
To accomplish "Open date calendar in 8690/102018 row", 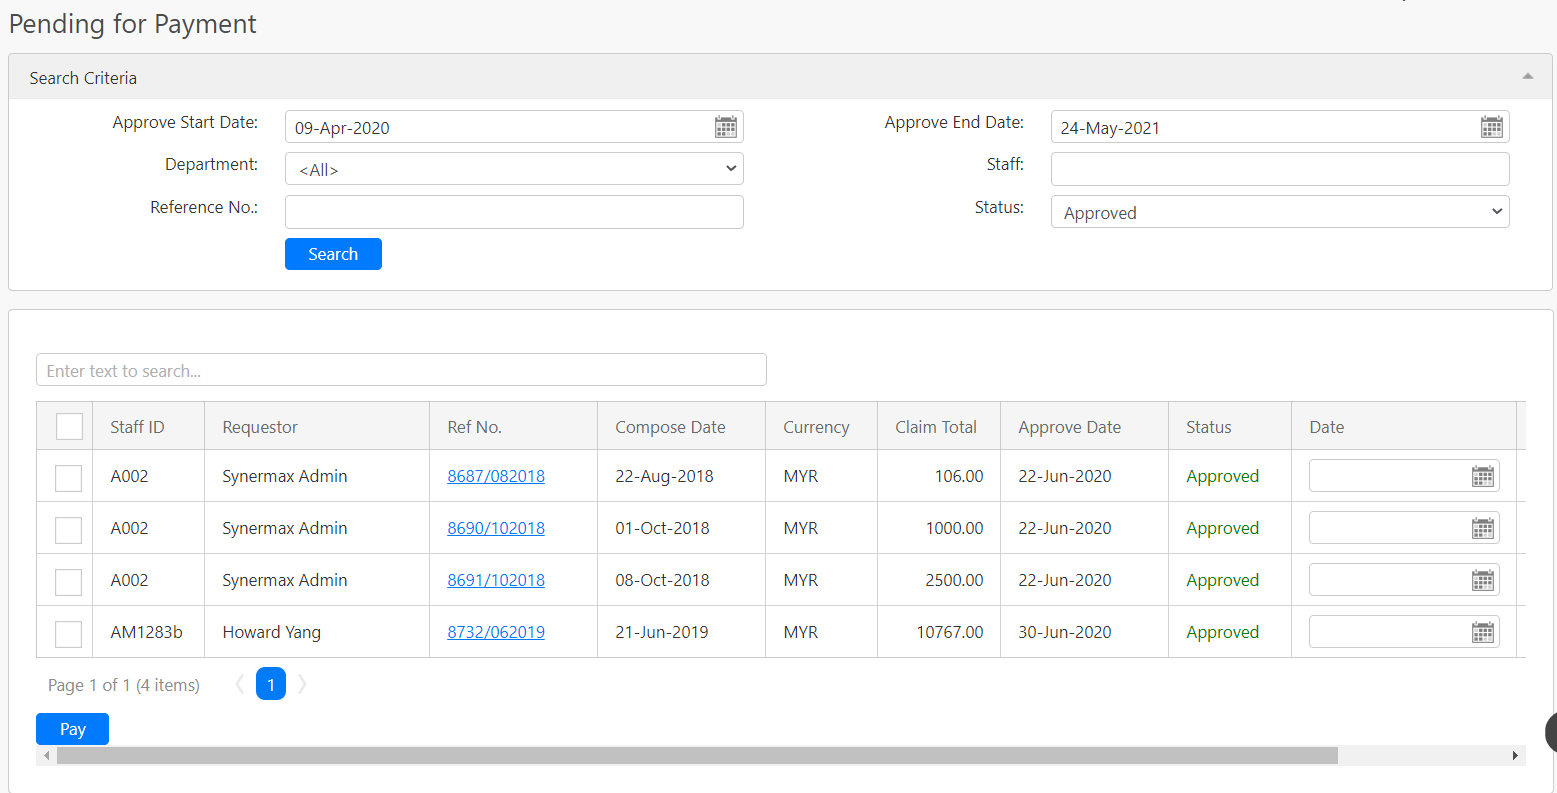I will pyautogui.click(x=1483, y=529).
